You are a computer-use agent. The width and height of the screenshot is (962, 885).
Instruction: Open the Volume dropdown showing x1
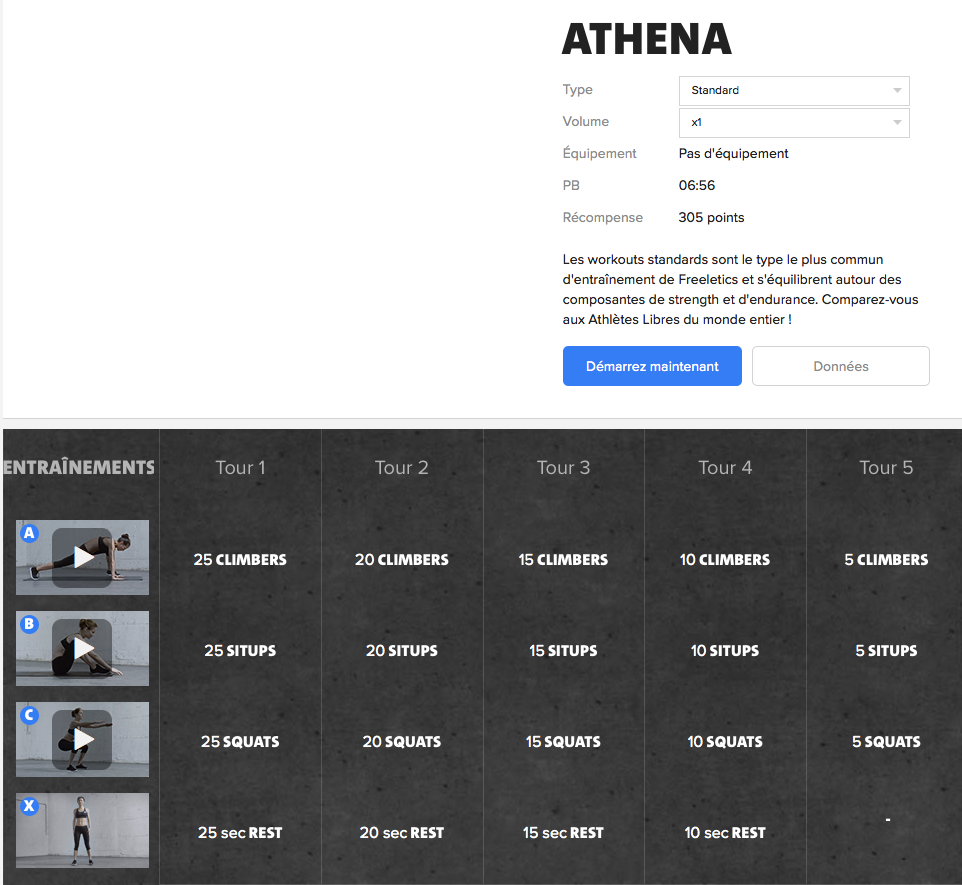click(794, 123)
